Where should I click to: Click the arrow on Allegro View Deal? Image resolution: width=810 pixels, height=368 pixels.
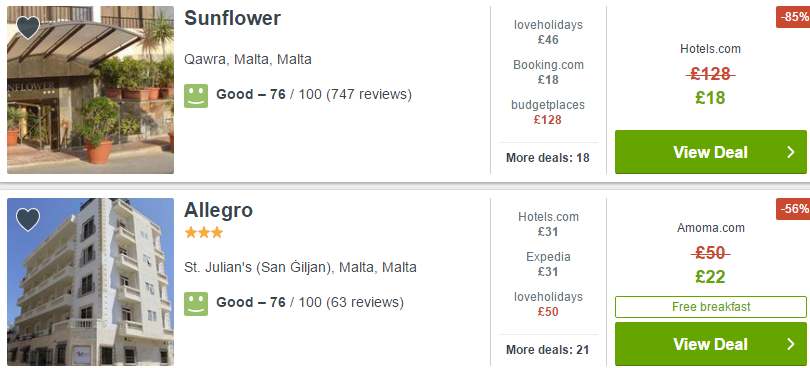790,344
